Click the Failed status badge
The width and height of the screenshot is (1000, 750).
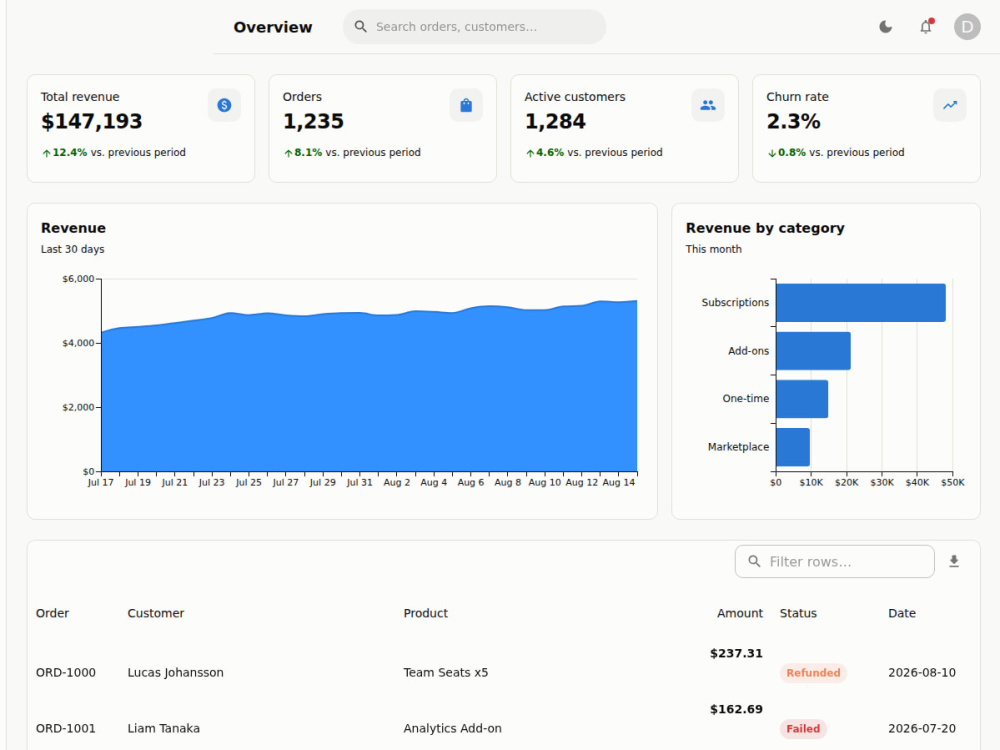[x=803, y=729]
